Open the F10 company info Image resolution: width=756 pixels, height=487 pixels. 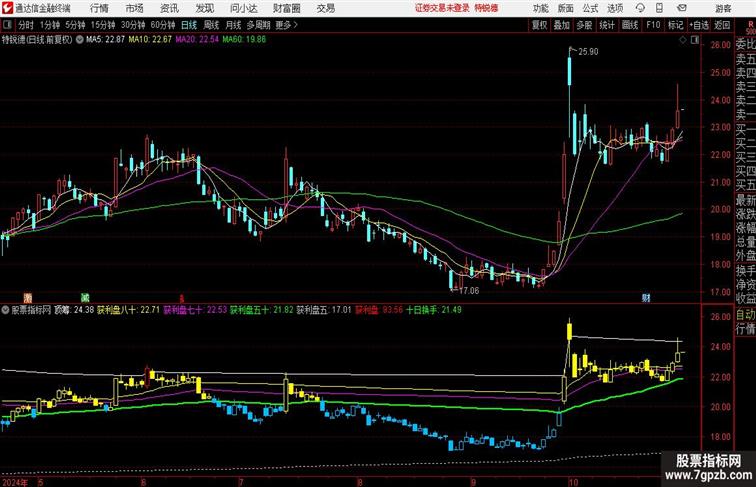pos(653,25)
